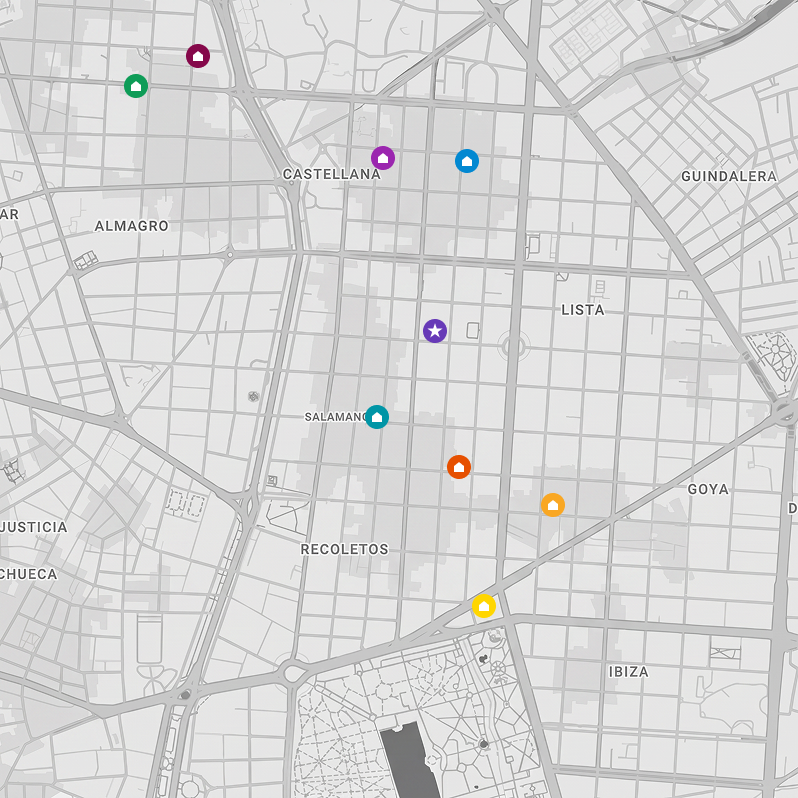
Task: Click the SALAMANCA district label
Action: 335,417
